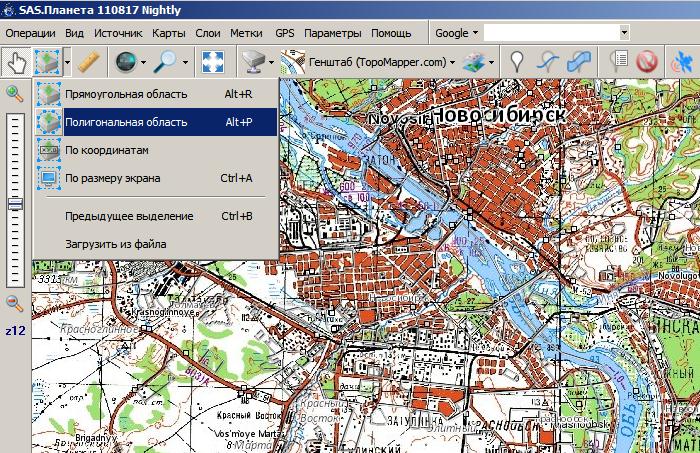The width and height of the screenshot is (700, 453).
Task: Click the vertical zoom level slider handle
Action: (15, 203)
